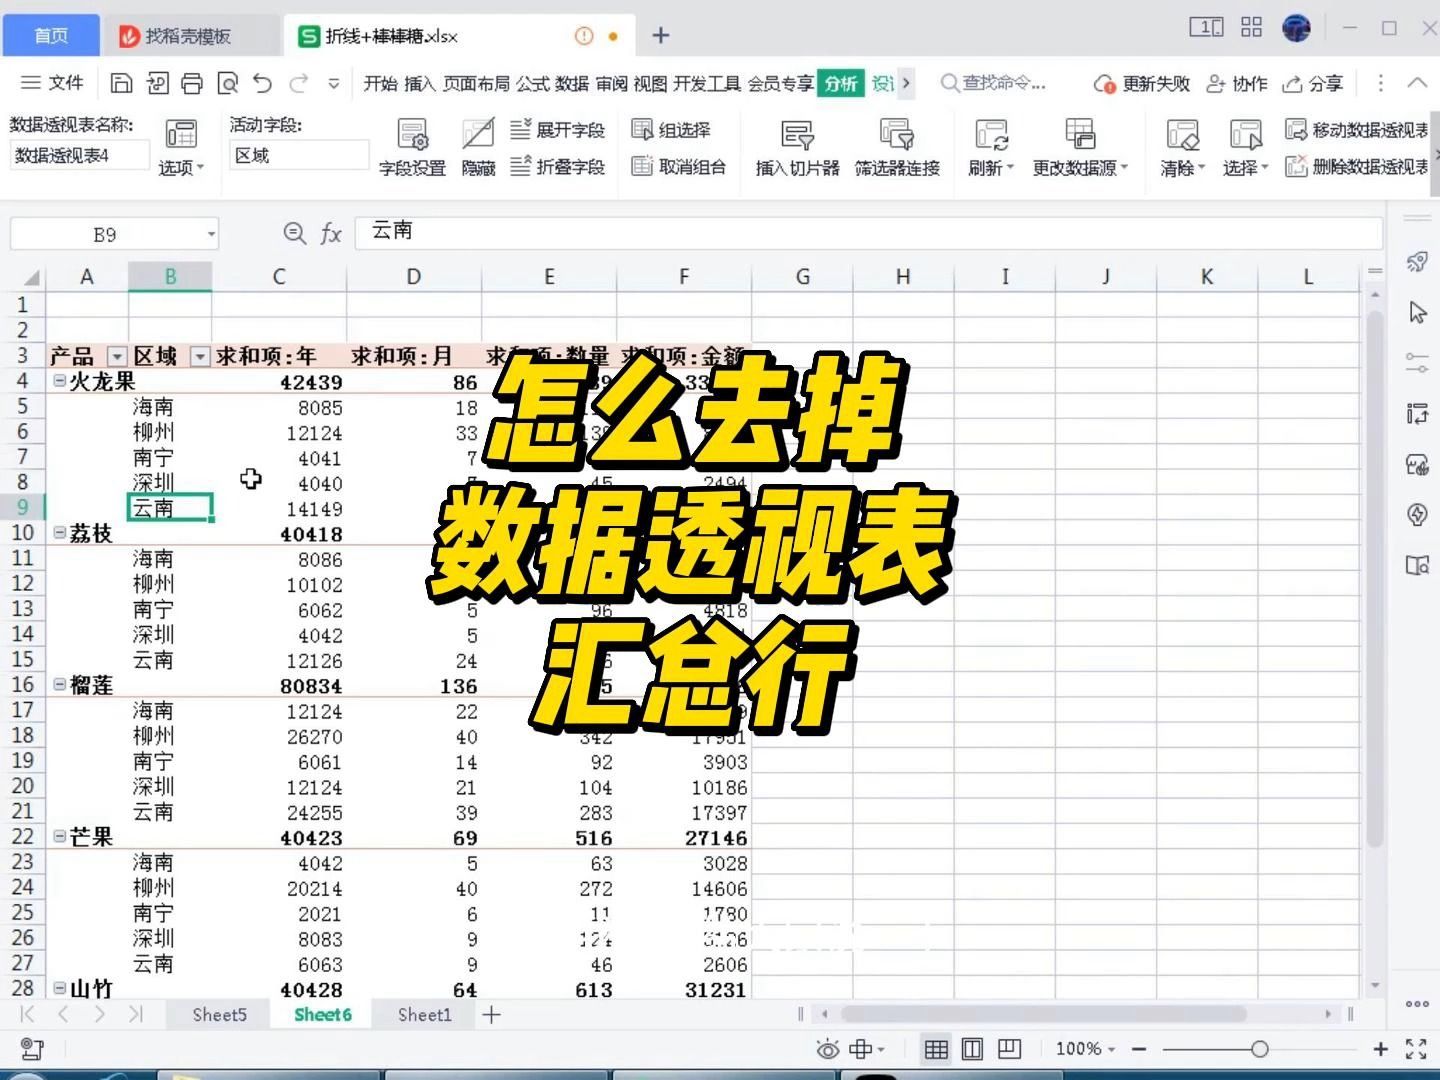Open the 100% zoom level dropdown
The height and width of the screenshot is (1080, 1440).
pos(1085,1049)
